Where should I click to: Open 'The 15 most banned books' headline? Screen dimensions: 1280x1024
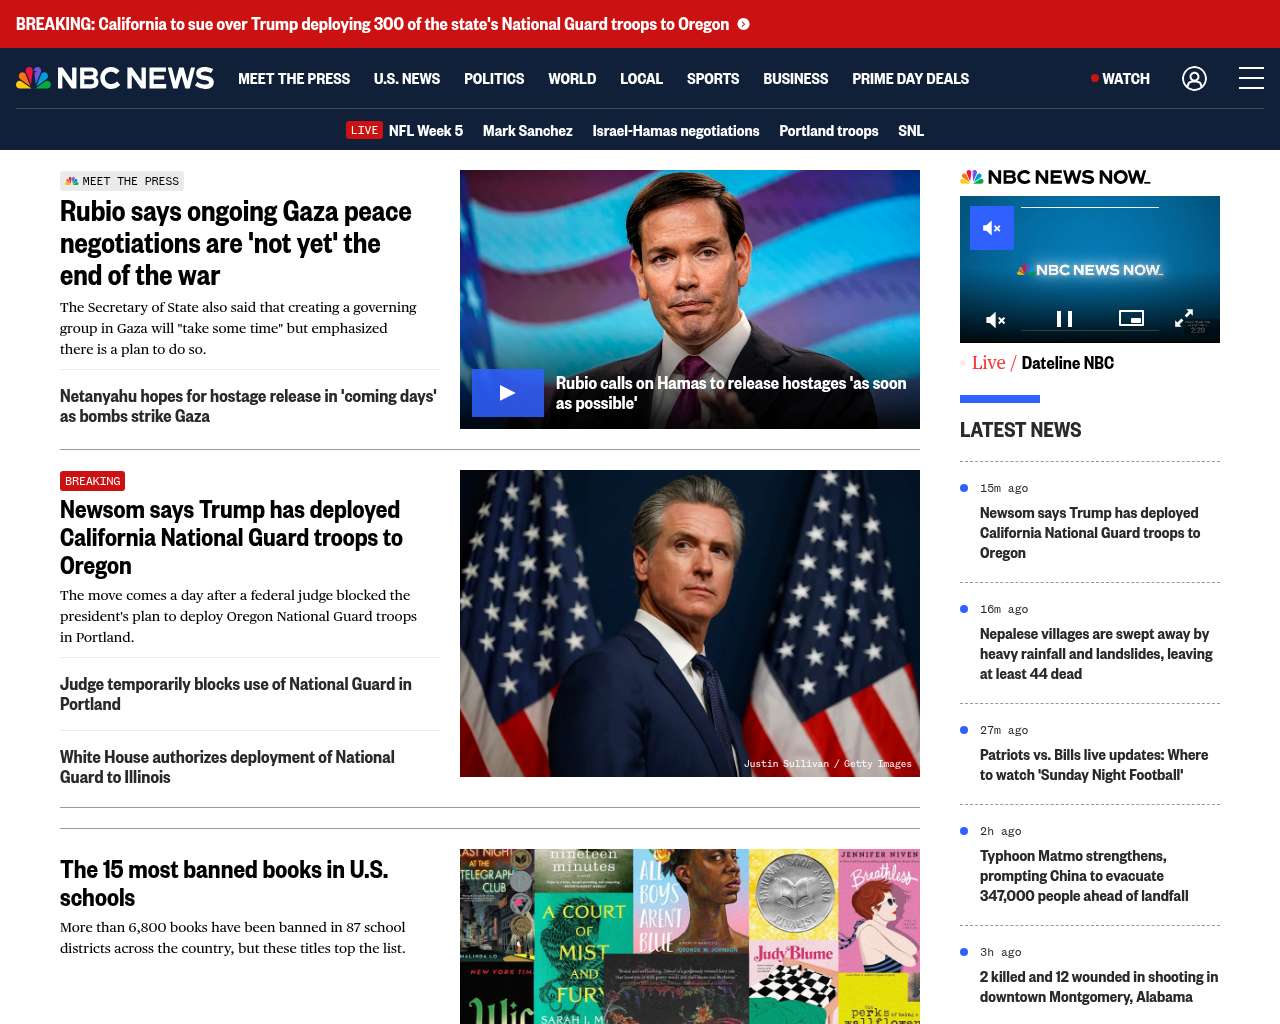click(224, 884)
